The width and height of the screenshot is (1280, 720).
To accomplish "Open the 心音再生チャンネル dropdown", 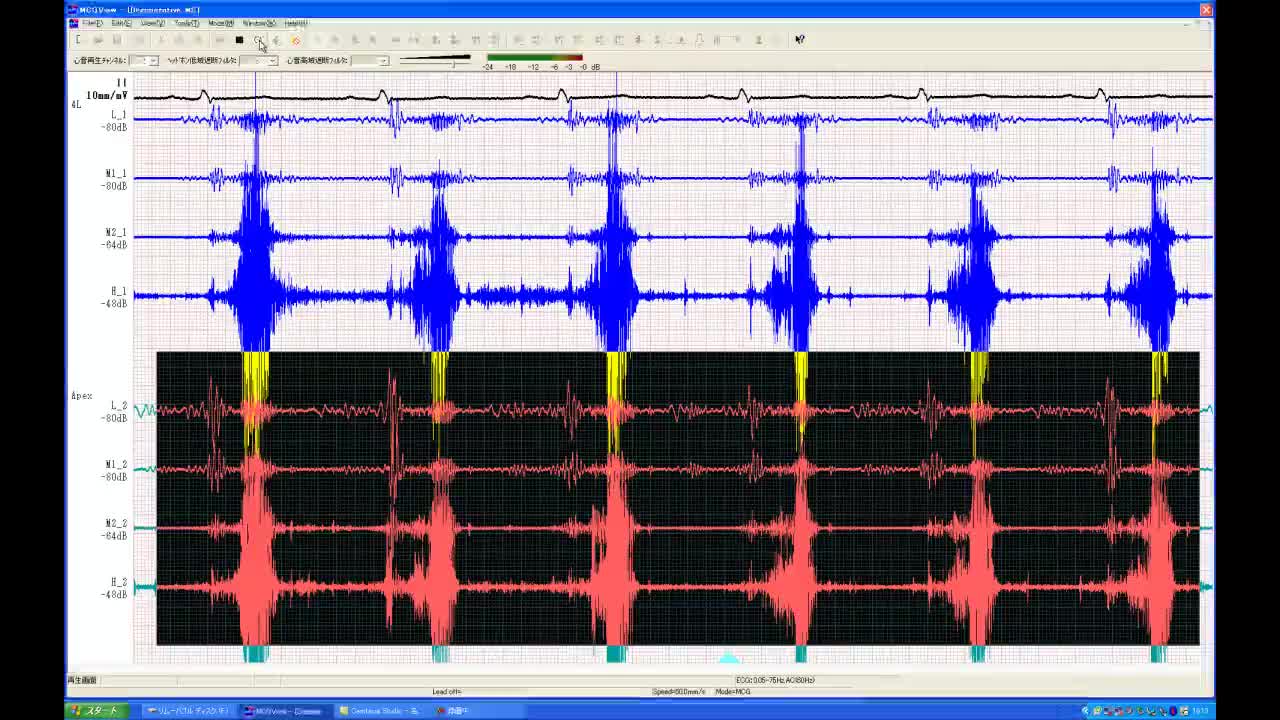I will (153, 61).
